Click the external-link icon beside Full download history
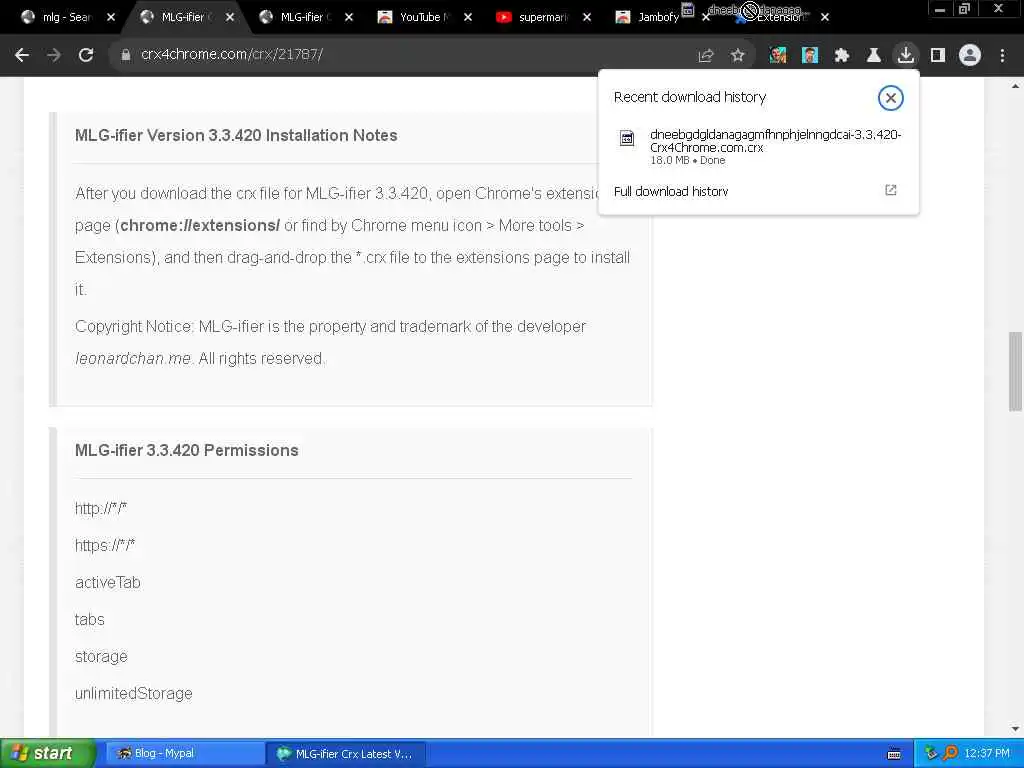The height and width of the screenshot is (768, 1024). click(891, 190)
